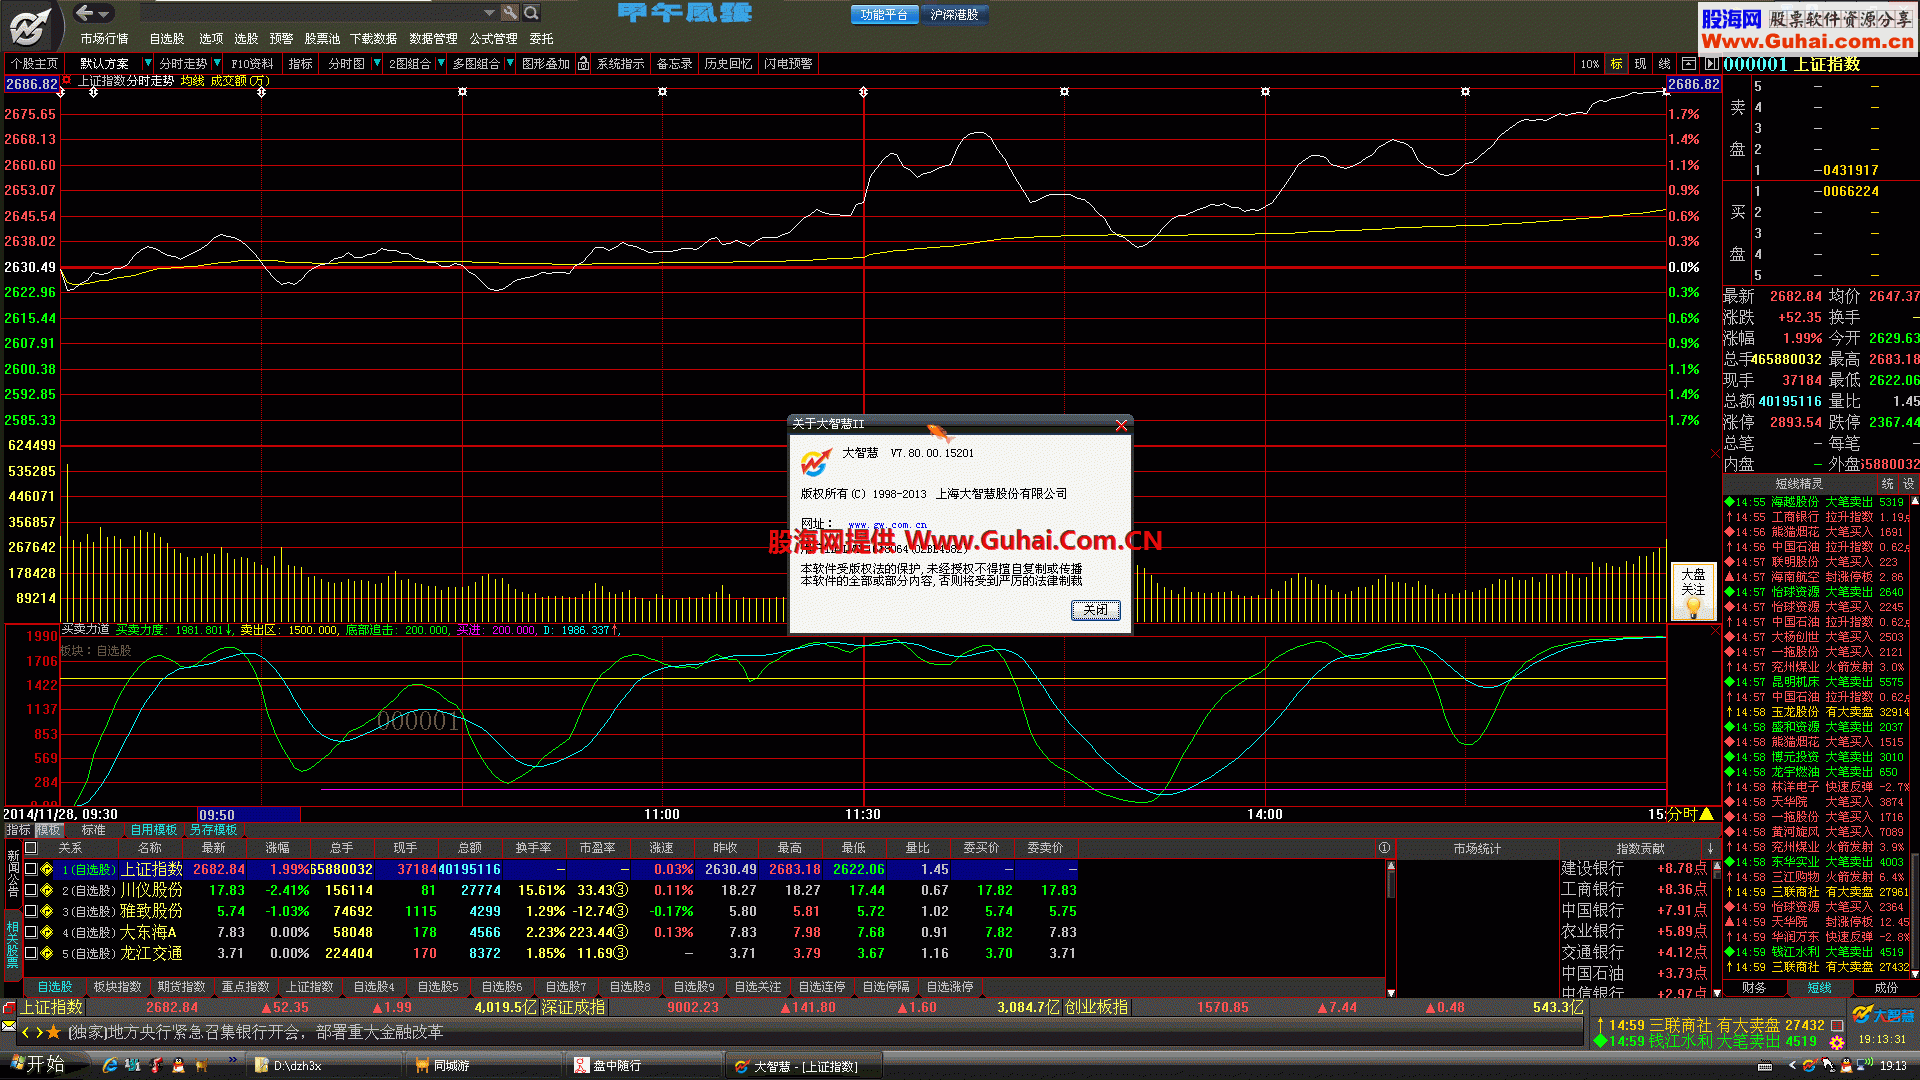Click the 大智慧 logo at bottom right

pyautogui.click(x=1882, y=1015)
